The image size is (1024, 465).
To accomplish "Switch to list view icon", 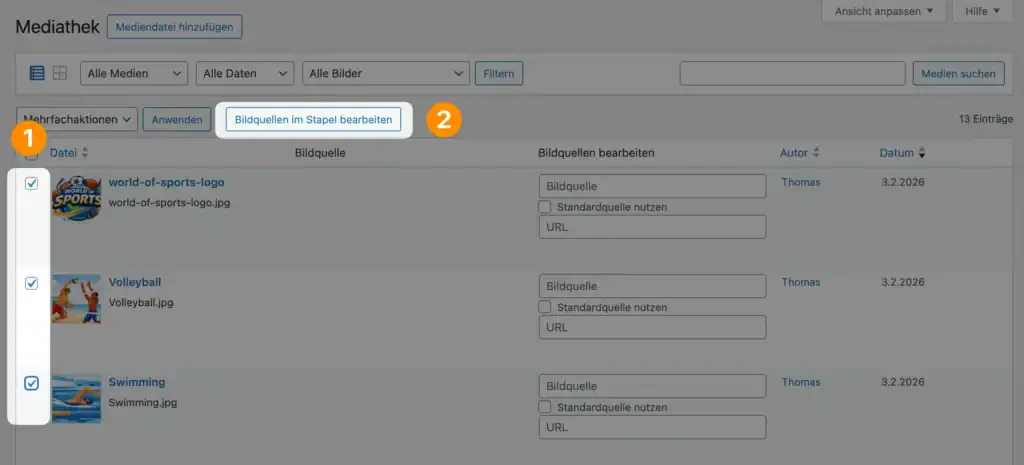I will point(37,73).
